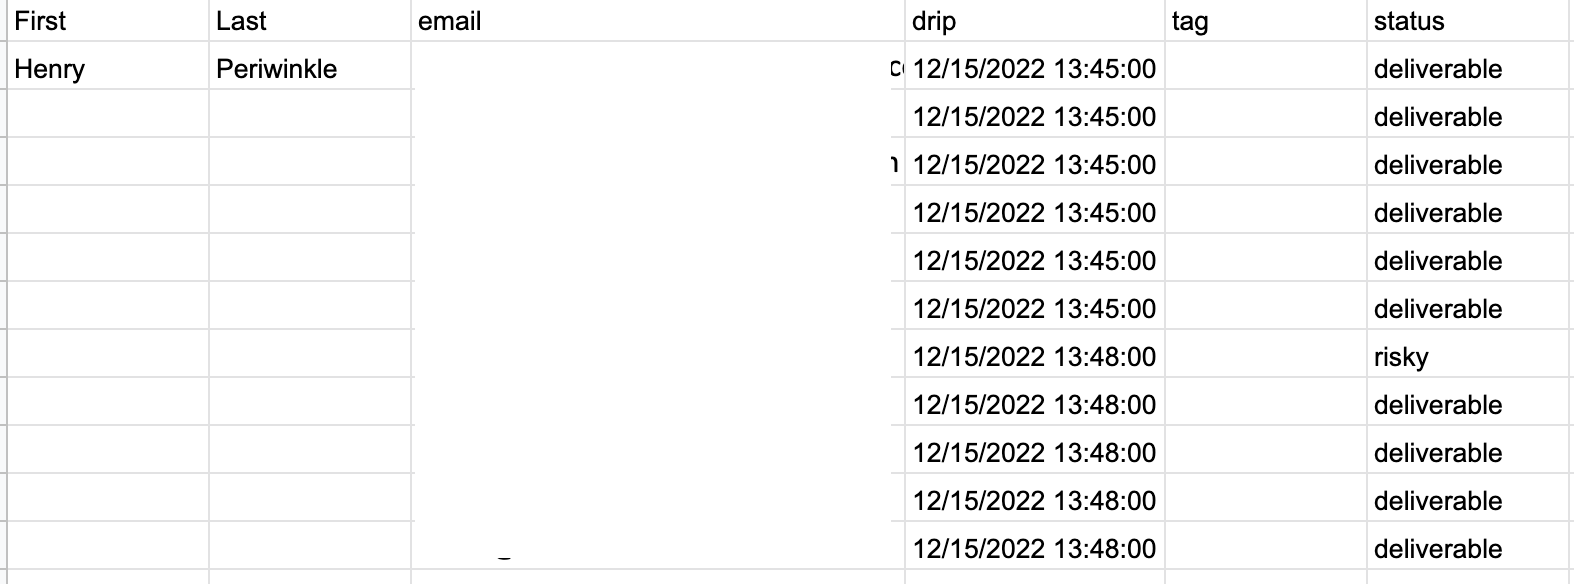Click the first 12/15/2022 13:48:00 drip cell
Image resolution: width=1574 pixels, height=584 pixels.
1035,357
